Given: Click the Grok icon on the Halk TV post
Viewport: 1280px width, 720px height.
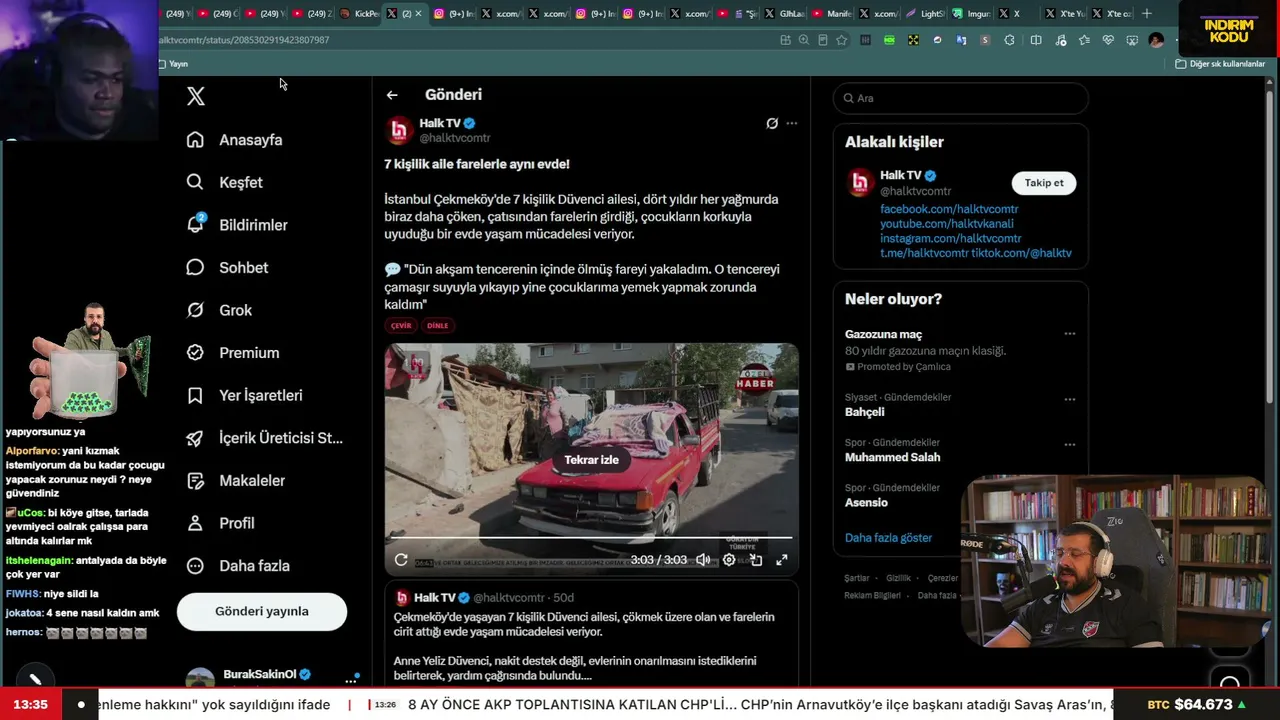Looking at the screenshot, I should click(x=772, y=123).
